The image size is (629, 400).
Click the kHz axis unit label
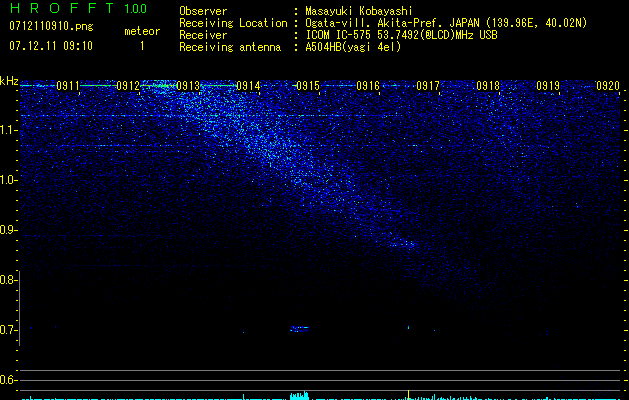[x=9, y=81]
